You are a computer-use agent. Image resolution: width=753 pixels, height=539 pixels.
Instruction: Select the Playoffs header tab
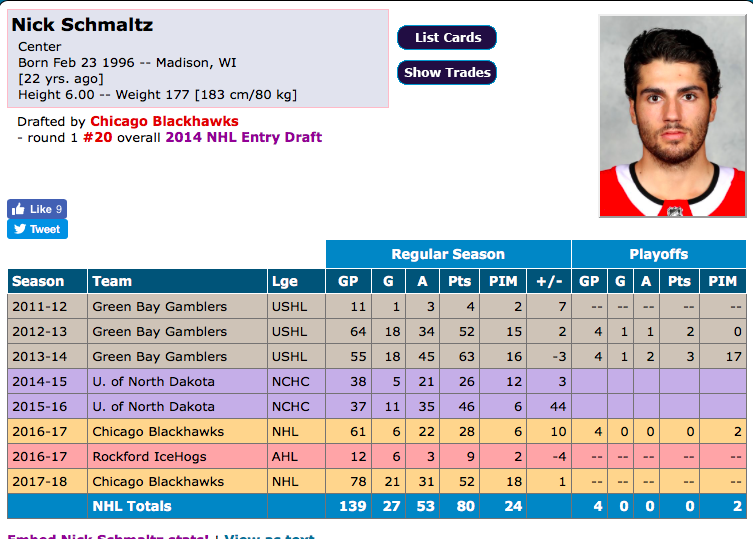pyautogui.click(x=658, y=254)
